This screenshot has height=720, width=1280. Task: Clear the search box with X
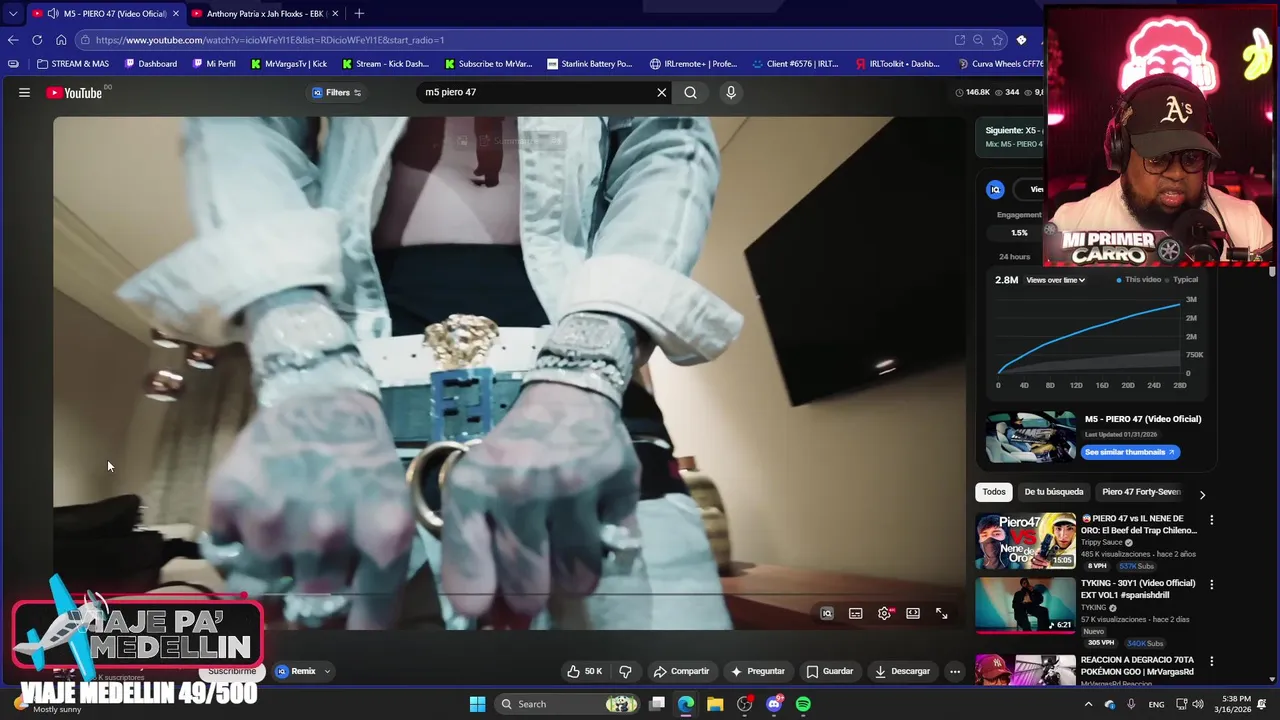pos(661,92)
